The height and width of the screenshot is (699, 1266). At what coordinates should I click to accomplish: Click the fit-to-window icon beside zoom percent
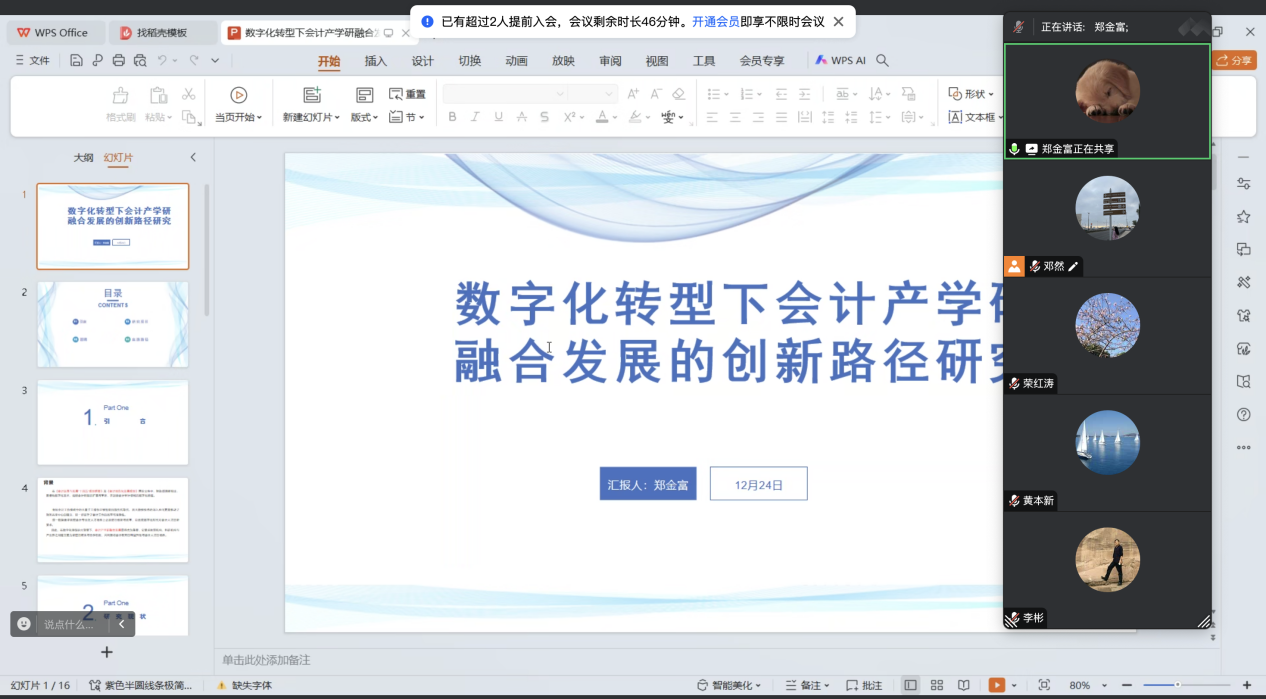pyautogui.click(x=1044, y=685)
